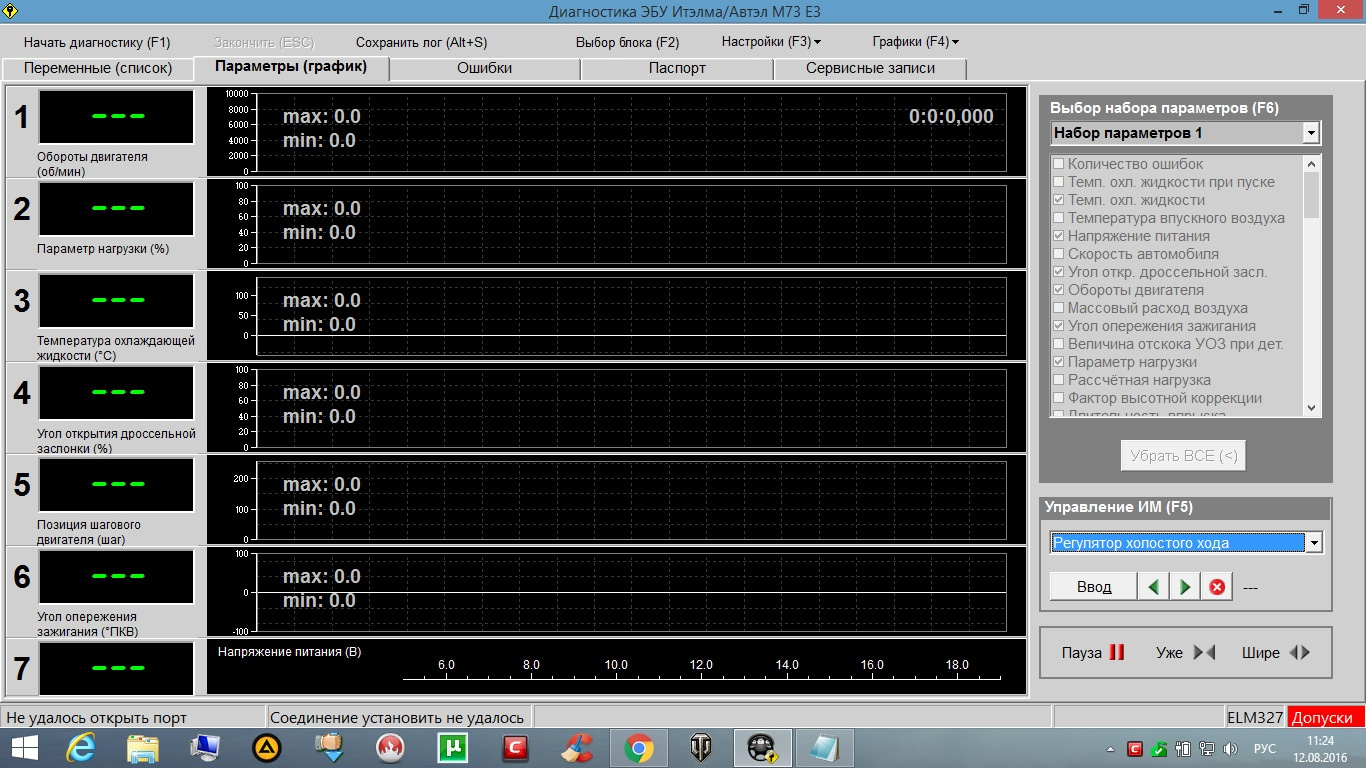Image resolution: width=1366 pixels, height=768 pixels.
Task: Click the red cancel X actuator button
Action: (1217, 587)
